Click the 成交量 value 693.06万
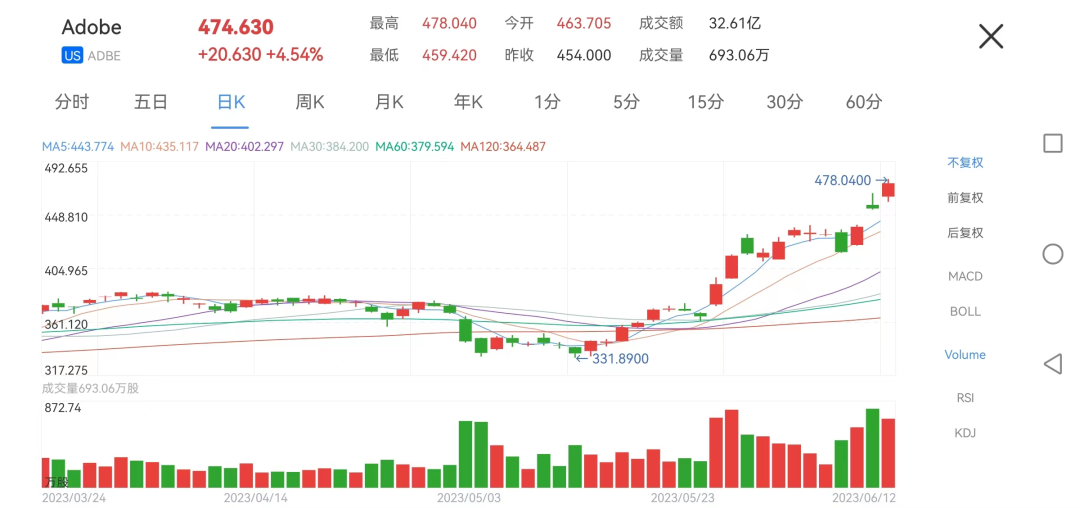 pos(738,55)
